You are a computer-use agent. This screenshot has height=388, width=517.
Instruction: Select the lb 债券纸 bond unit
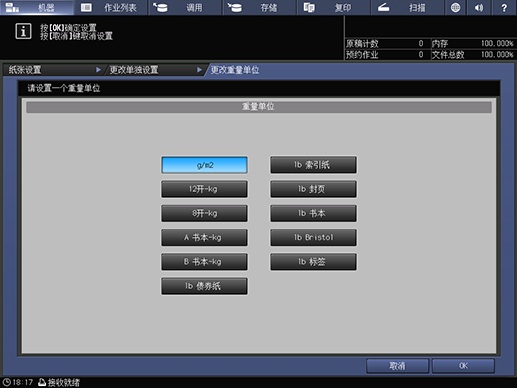[204, 286]
